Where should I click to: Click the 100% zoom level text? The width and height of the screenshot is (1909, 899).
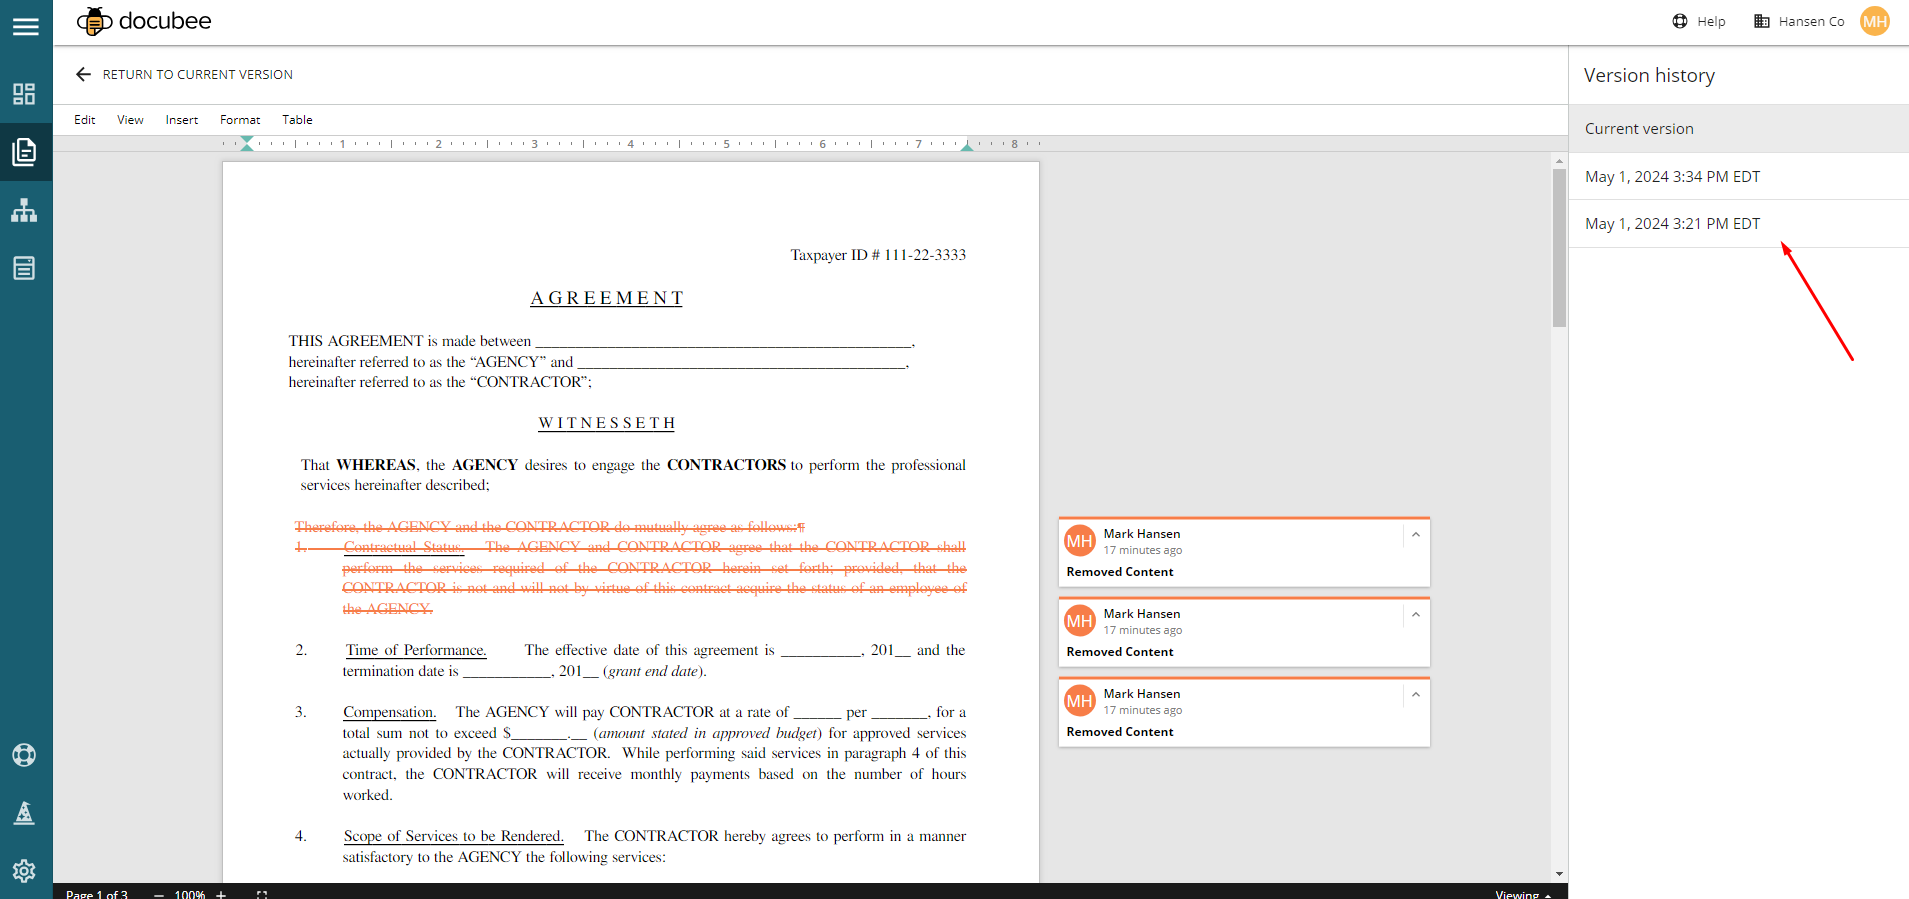click(190, 894)
